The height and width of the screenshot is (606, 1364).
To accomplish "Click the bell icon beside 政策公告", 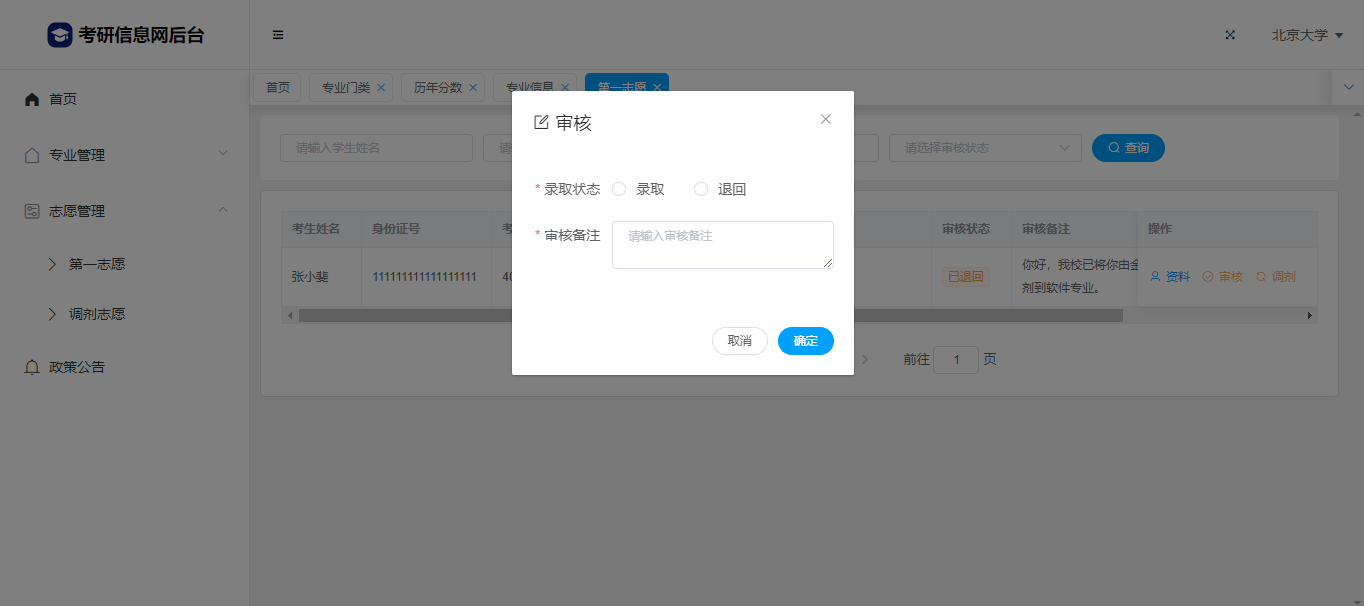I will 32,367.
